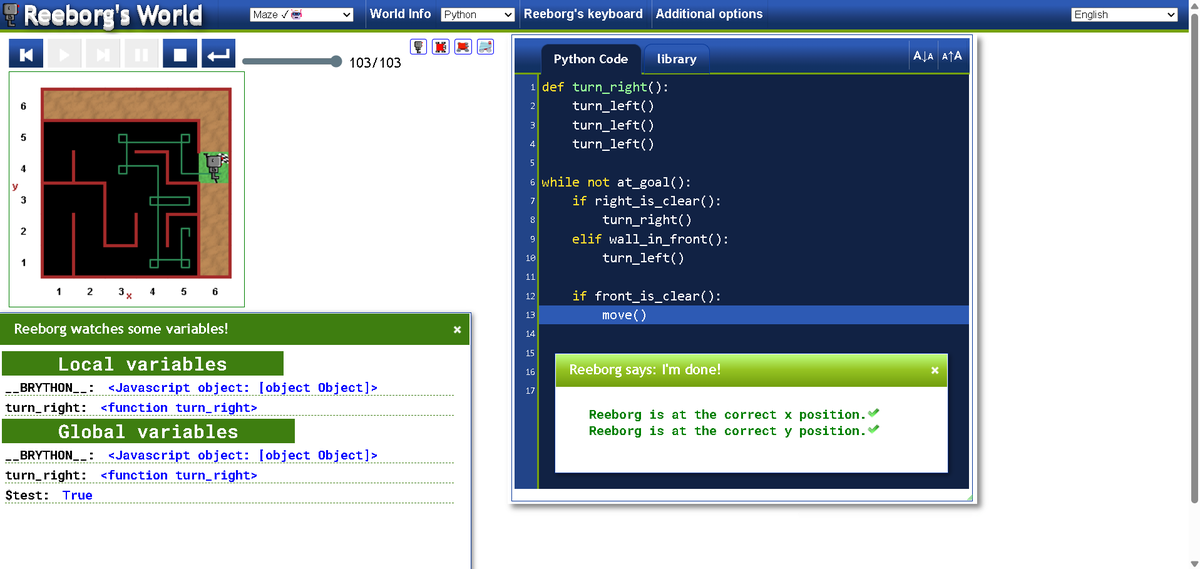This screenshot has width=1200, height=569.
Task: Click the 103/103 frame counter
Action: [375, 63]
